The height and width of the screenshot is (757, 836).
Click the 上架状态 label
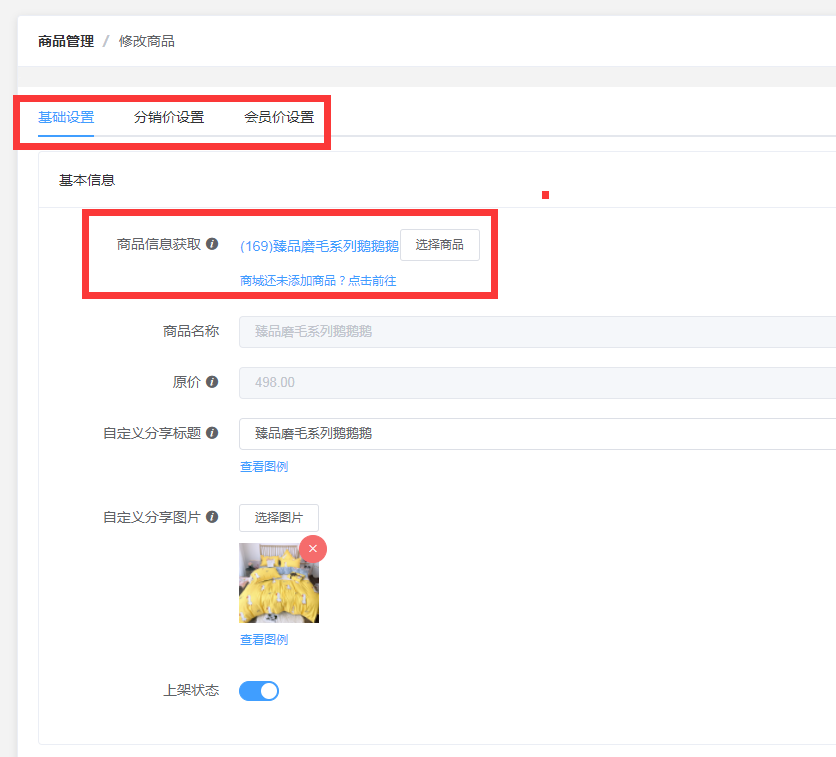click(x=191, y=690)
